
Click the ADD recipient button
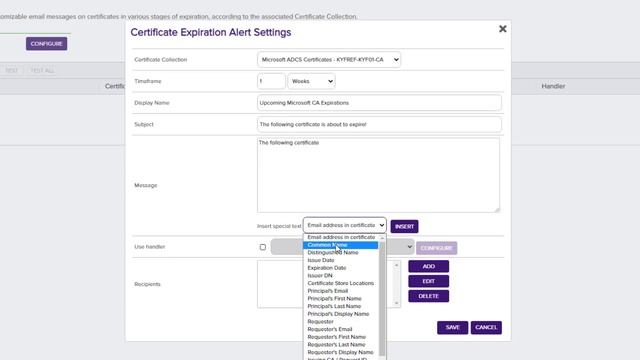point(428,267)
